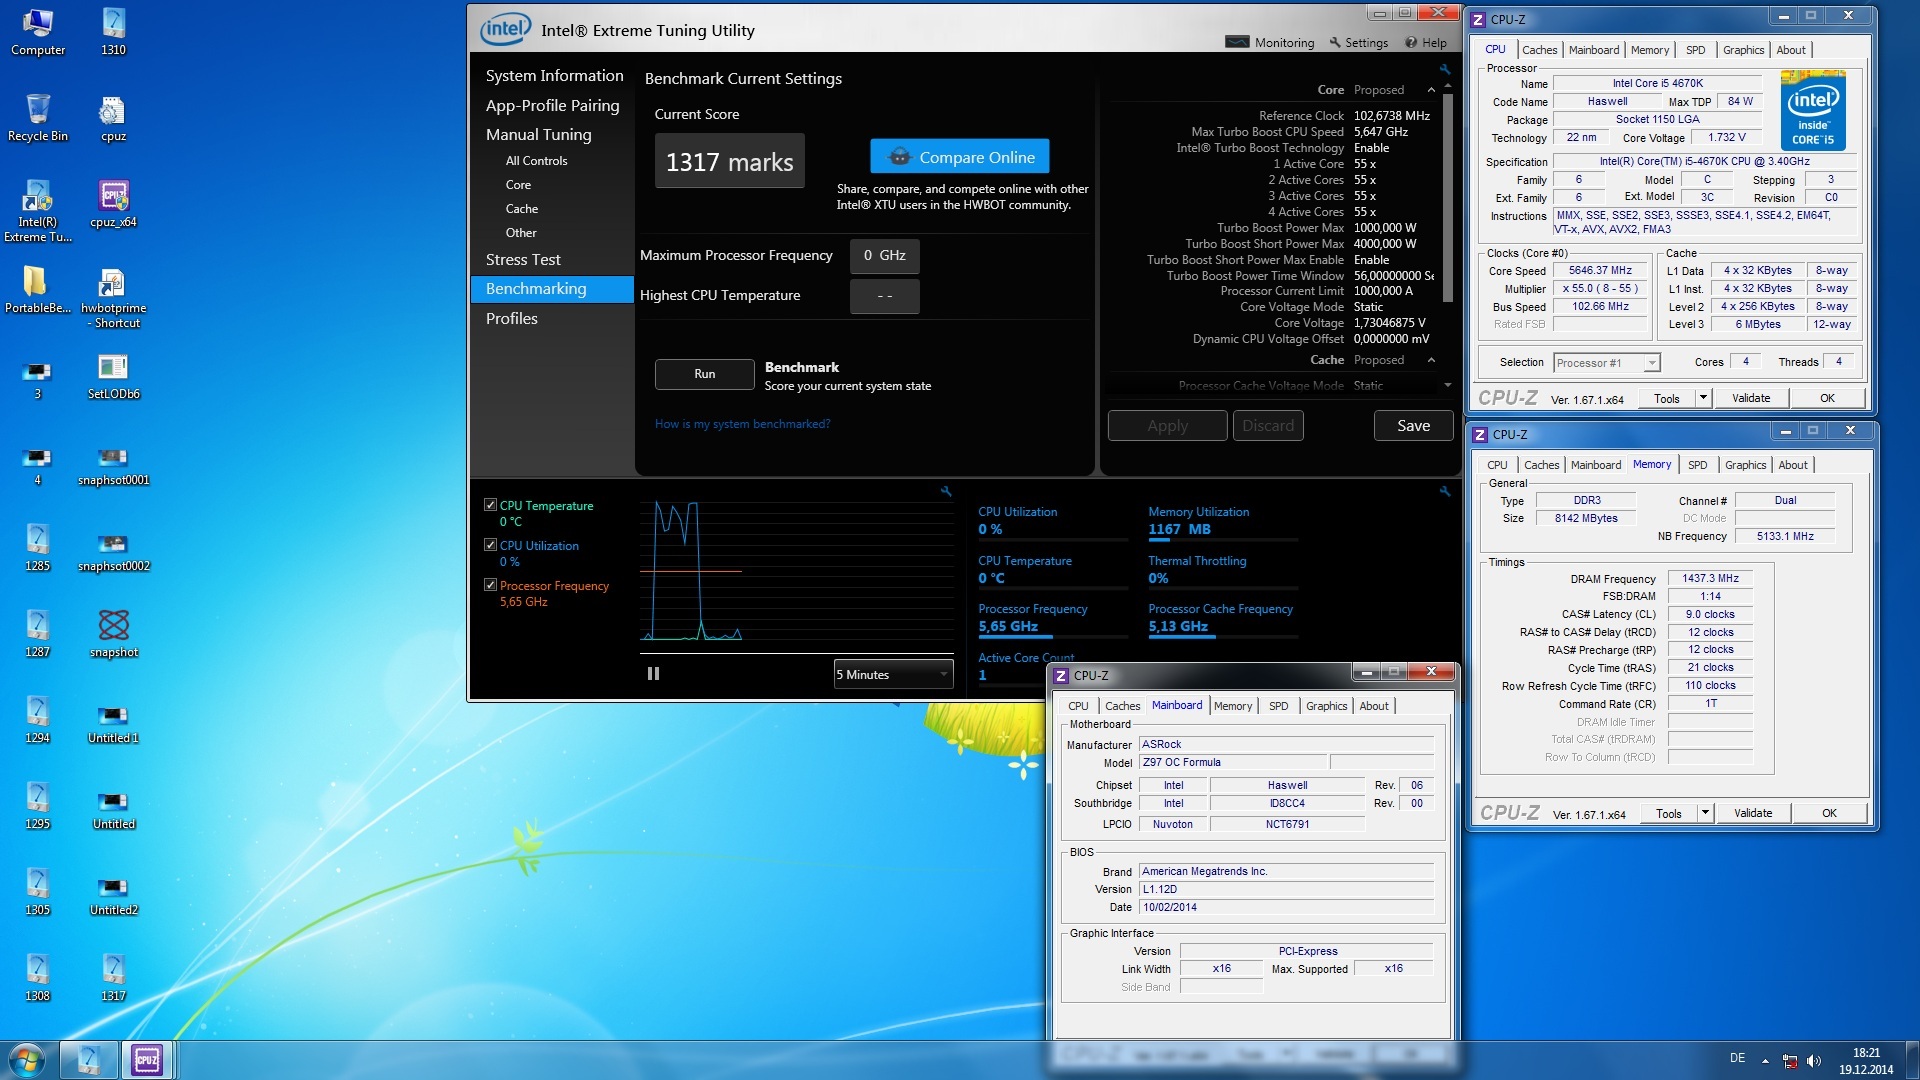Click the 1317 marks score box
This screenshot has width=1920, height=1080.
pos(729,162)
